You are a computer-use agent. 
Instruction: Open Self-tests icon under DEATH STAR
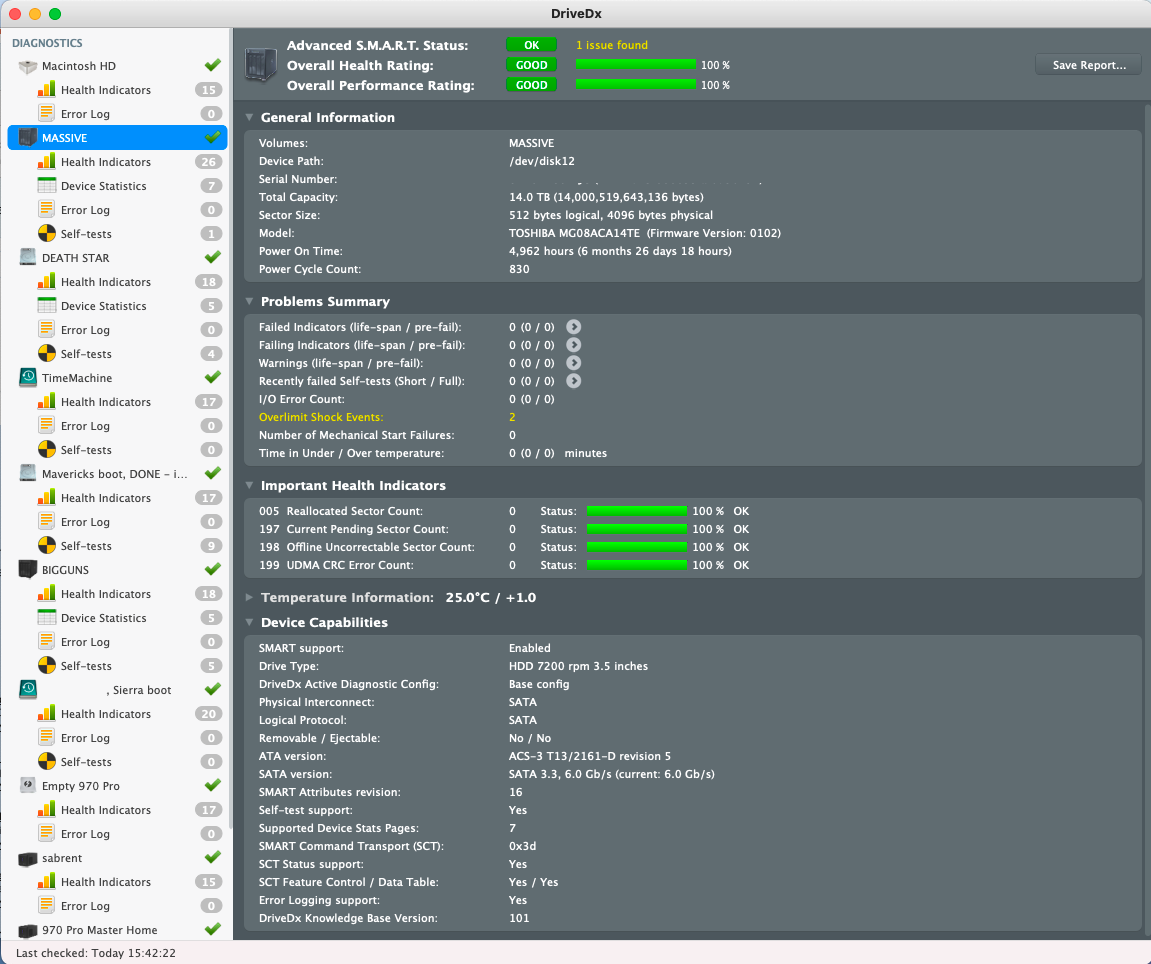46,354
